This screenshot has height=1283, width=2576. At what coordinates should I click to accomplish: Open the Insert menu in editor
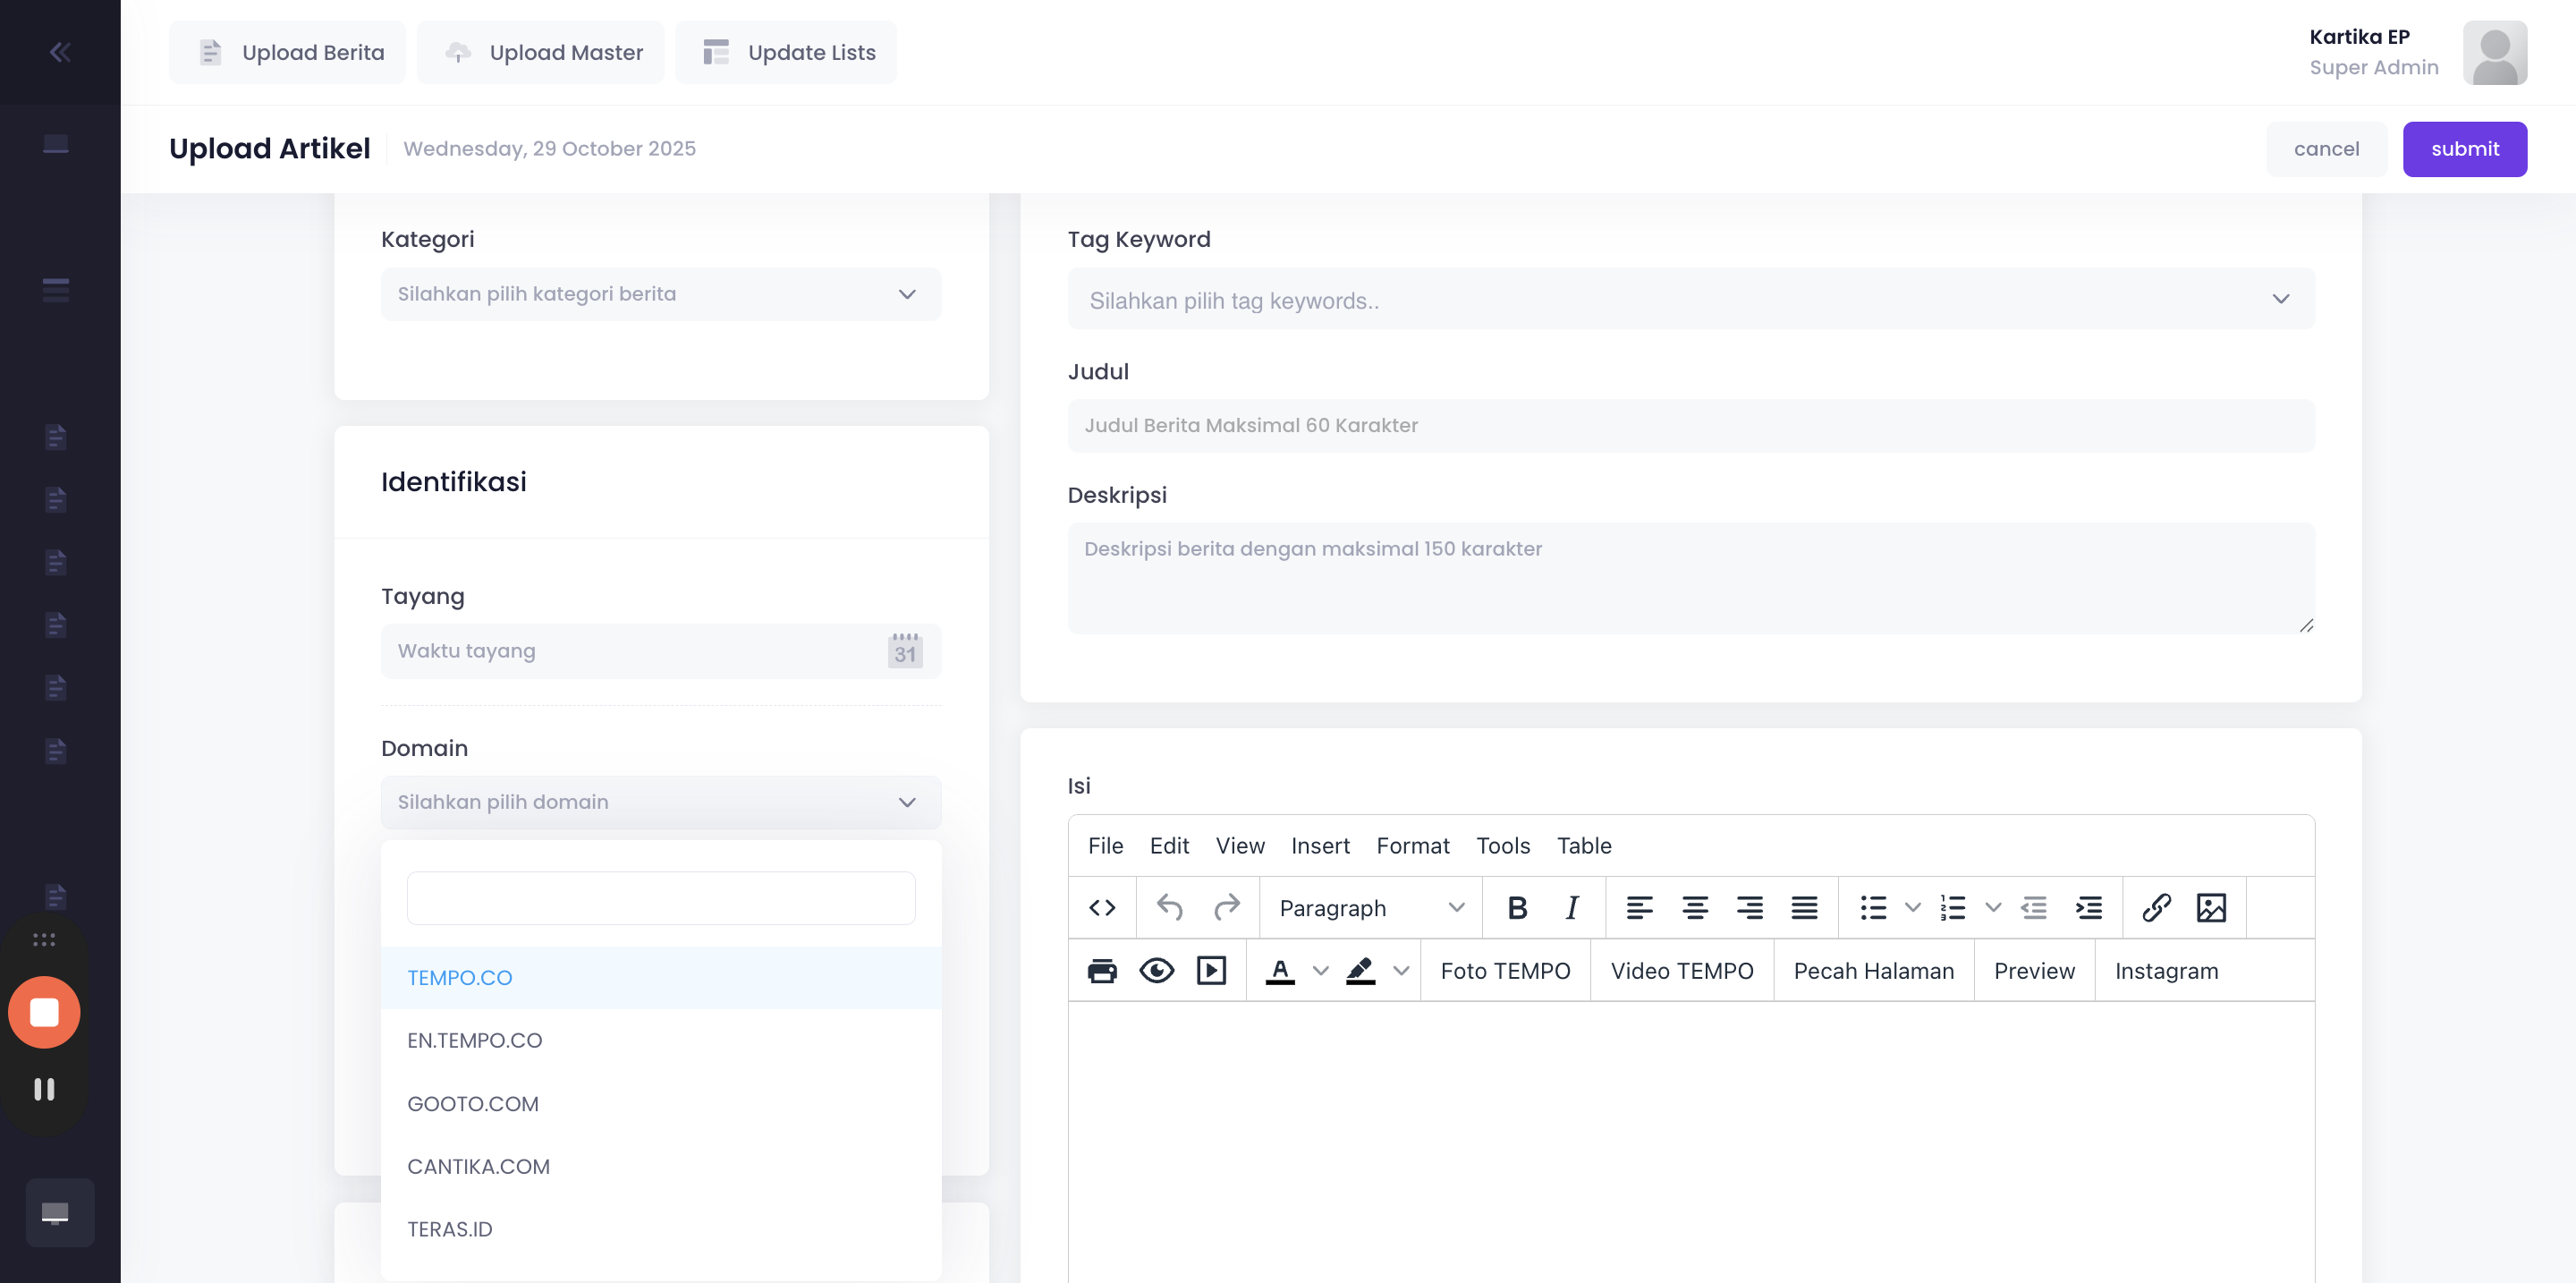[1319, 845]
